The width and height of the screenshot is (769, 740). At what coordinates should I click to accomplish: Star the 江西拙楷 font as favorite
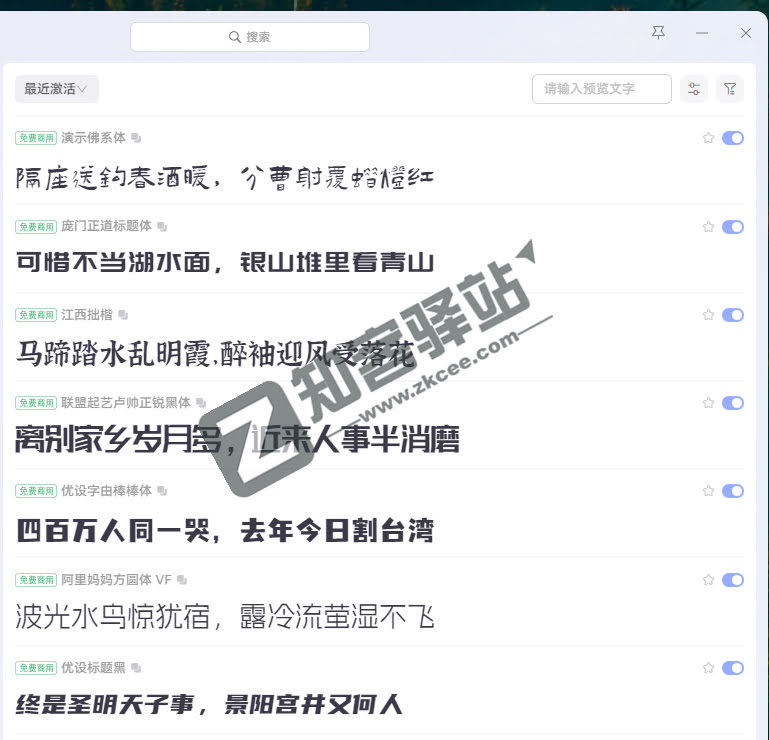coord(708,315)
